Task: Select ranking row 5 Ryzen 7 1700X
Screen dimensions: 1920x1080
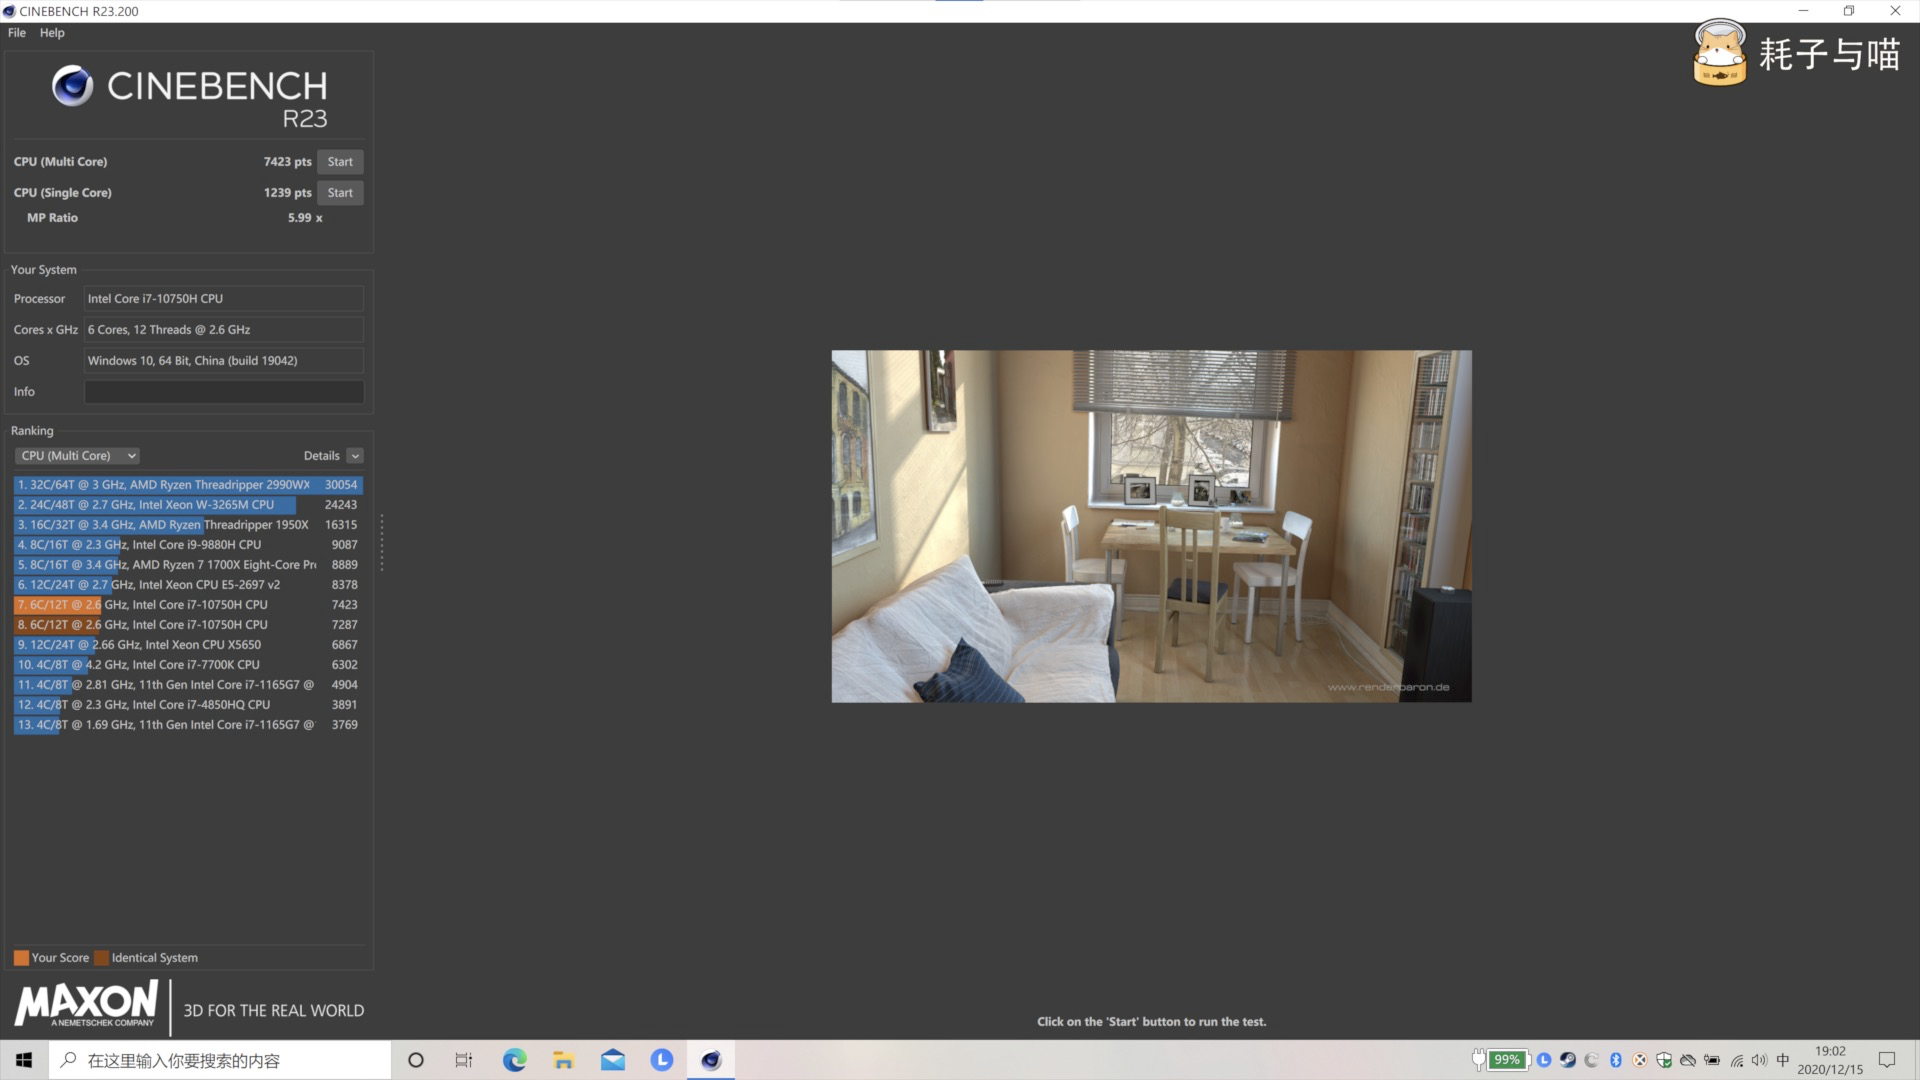Action: pyautogui.click(x=188, y=565)
